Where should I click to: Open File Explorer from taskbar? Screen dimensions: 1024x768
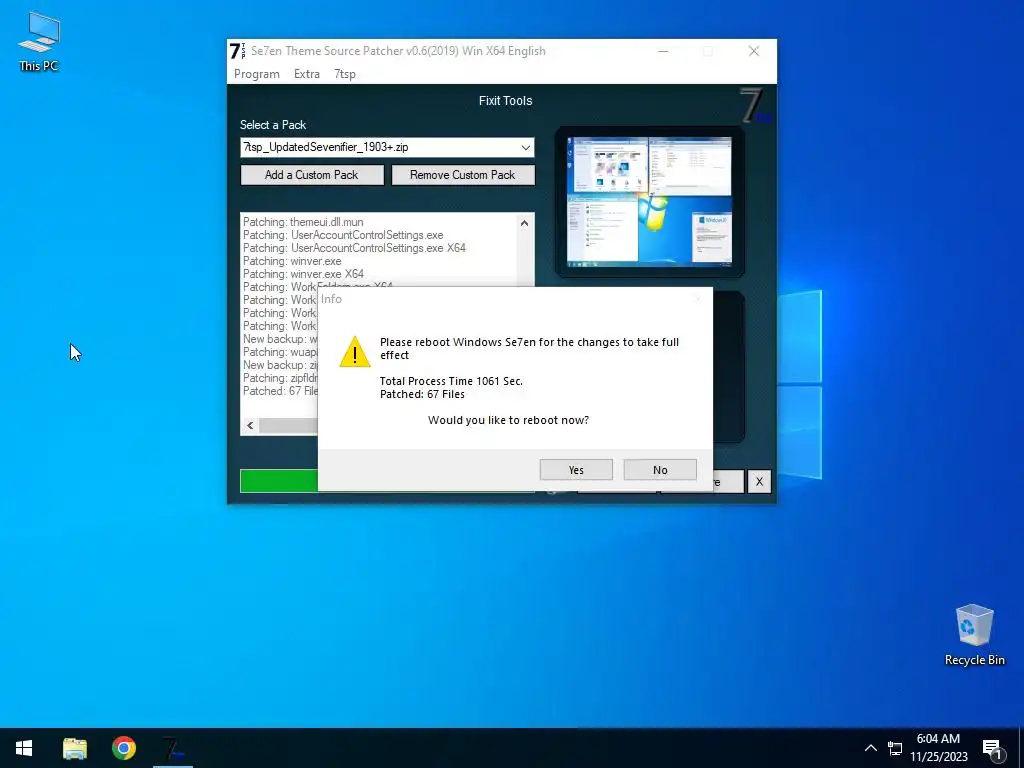pos(74,748)
